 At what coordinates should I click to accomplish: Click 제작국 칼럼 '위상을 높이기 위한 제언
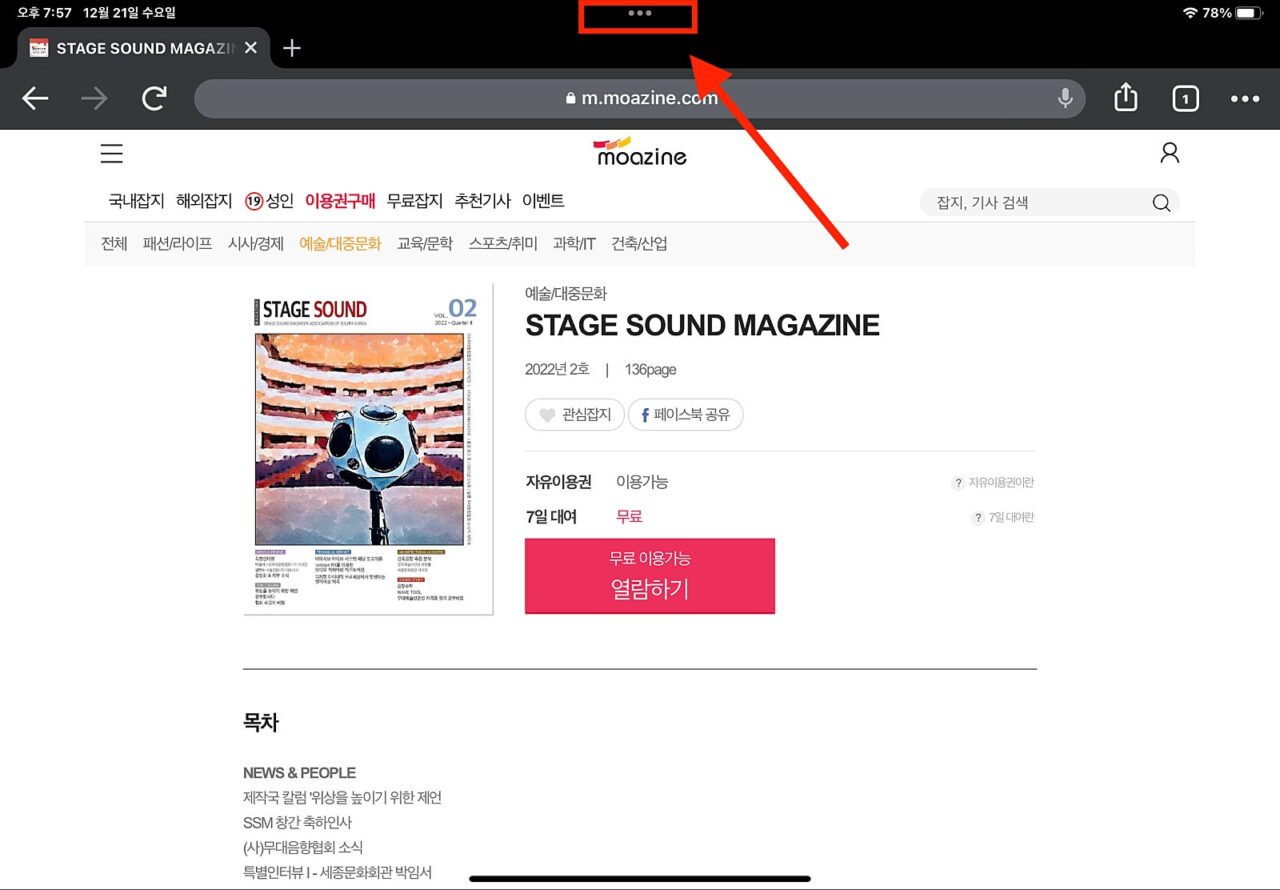point(342,798)
